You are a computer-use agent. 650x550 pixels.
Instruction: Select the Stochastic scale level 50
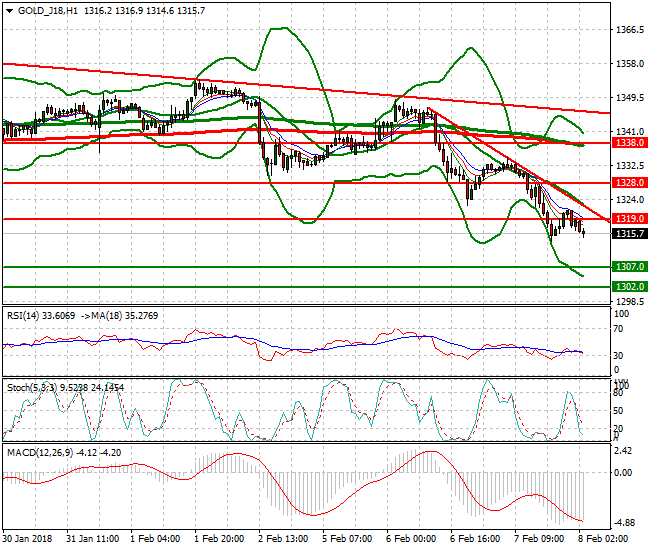(x=618, y=411)
